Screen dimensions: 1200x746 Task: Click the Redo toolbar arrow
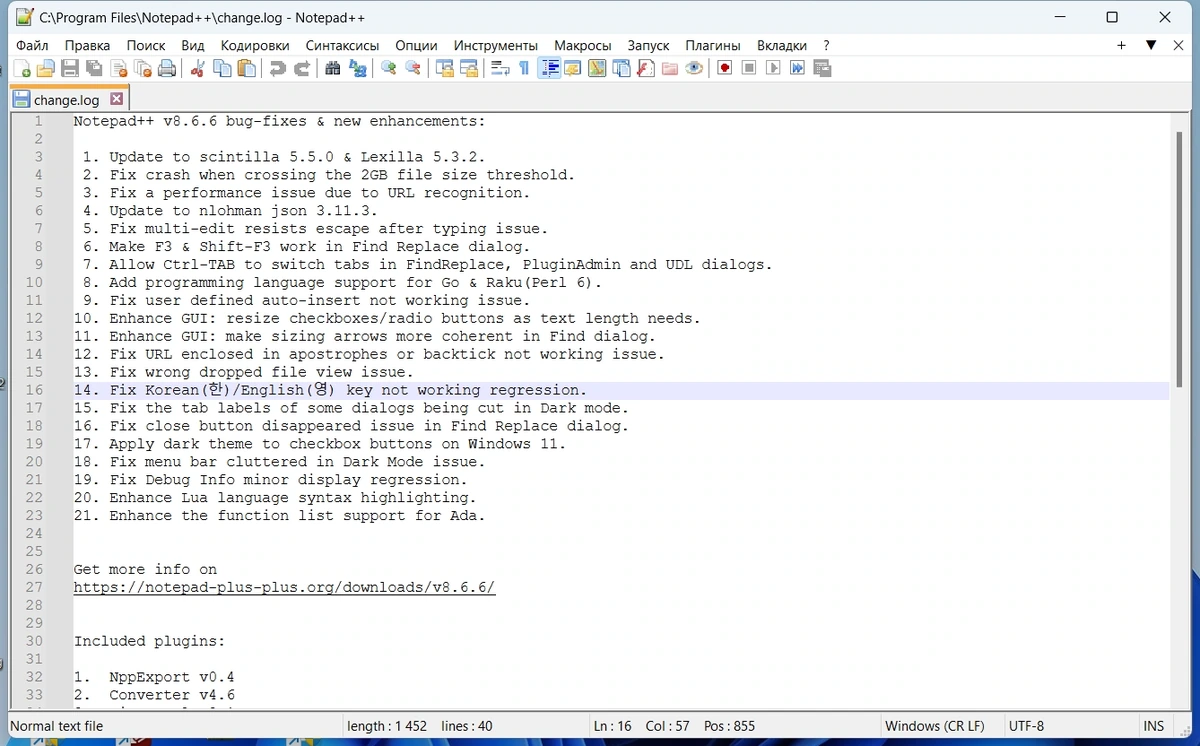point(301,68)
